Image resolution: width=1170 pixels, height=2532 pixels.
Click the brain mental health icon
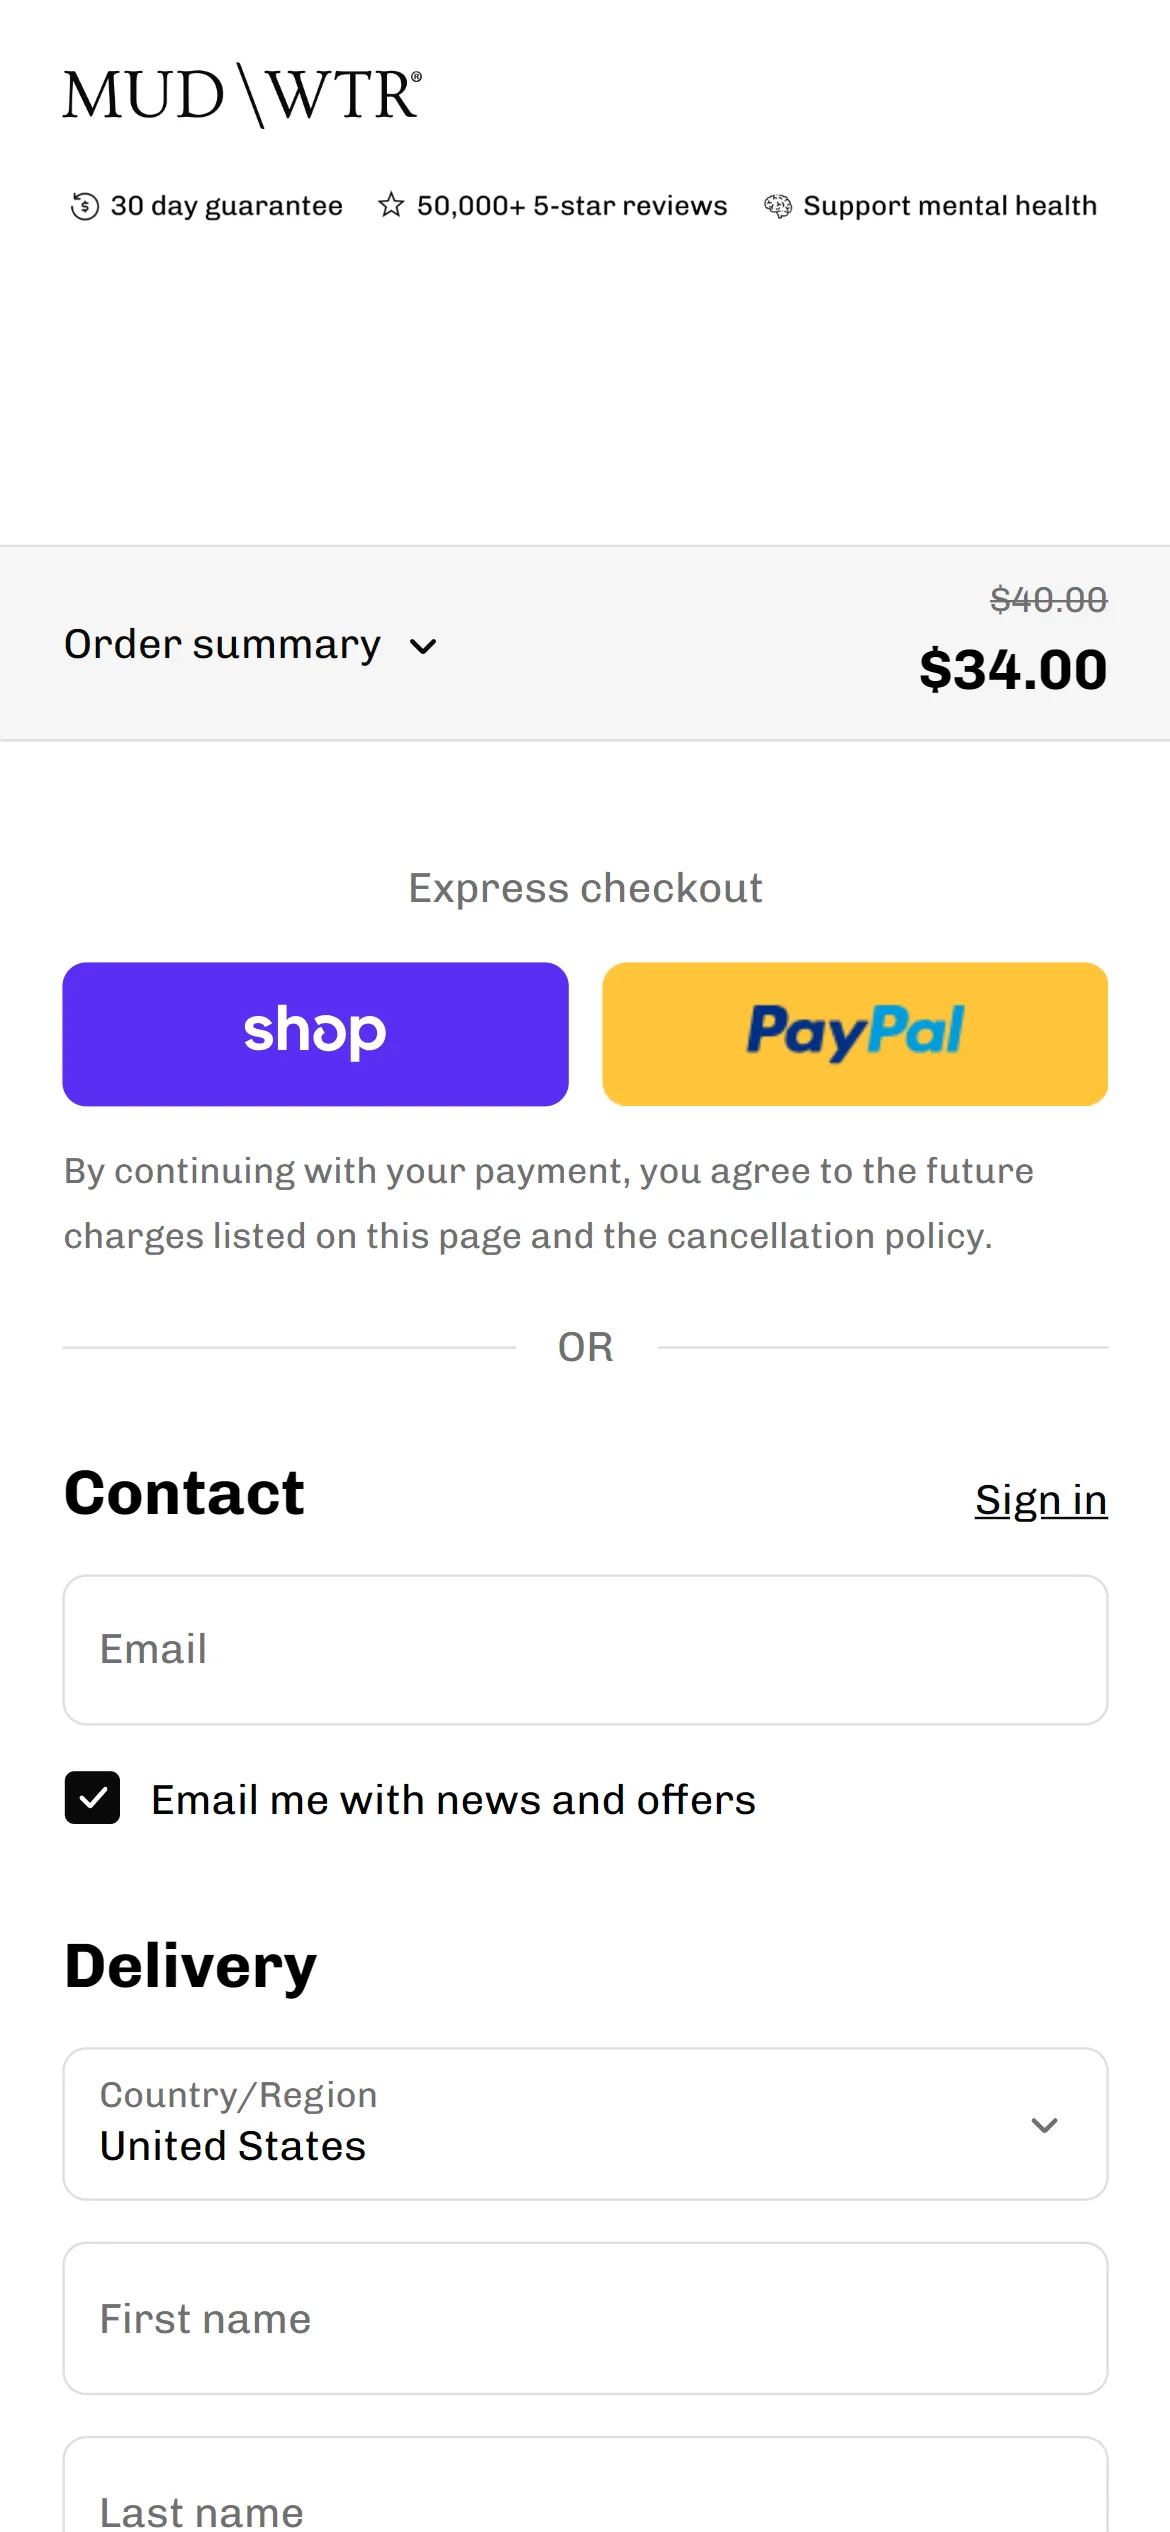click(x=778, y=206)
